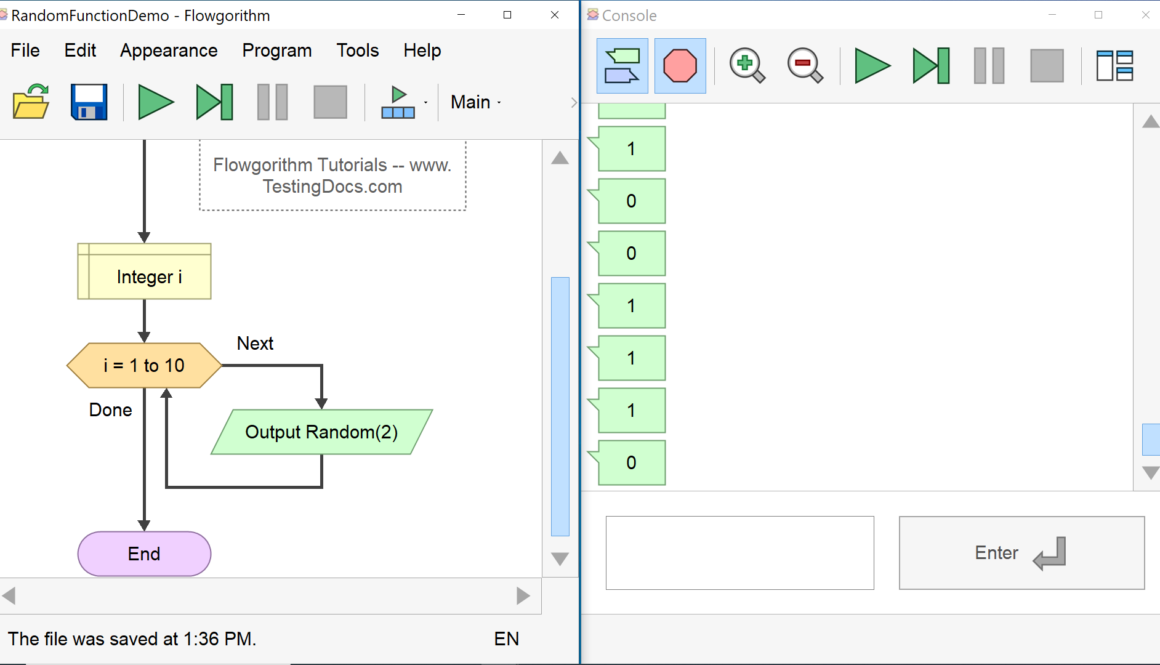The height and width of the screenshot is (665, 1160).
Task: Click the 'The file was saved' status message
Action: click(132, 639)
